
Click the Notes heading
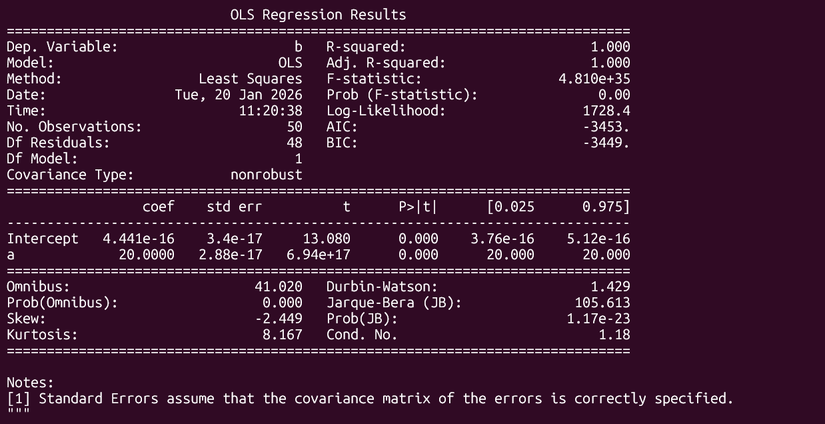pyautogui.click(x=30, y=382)
